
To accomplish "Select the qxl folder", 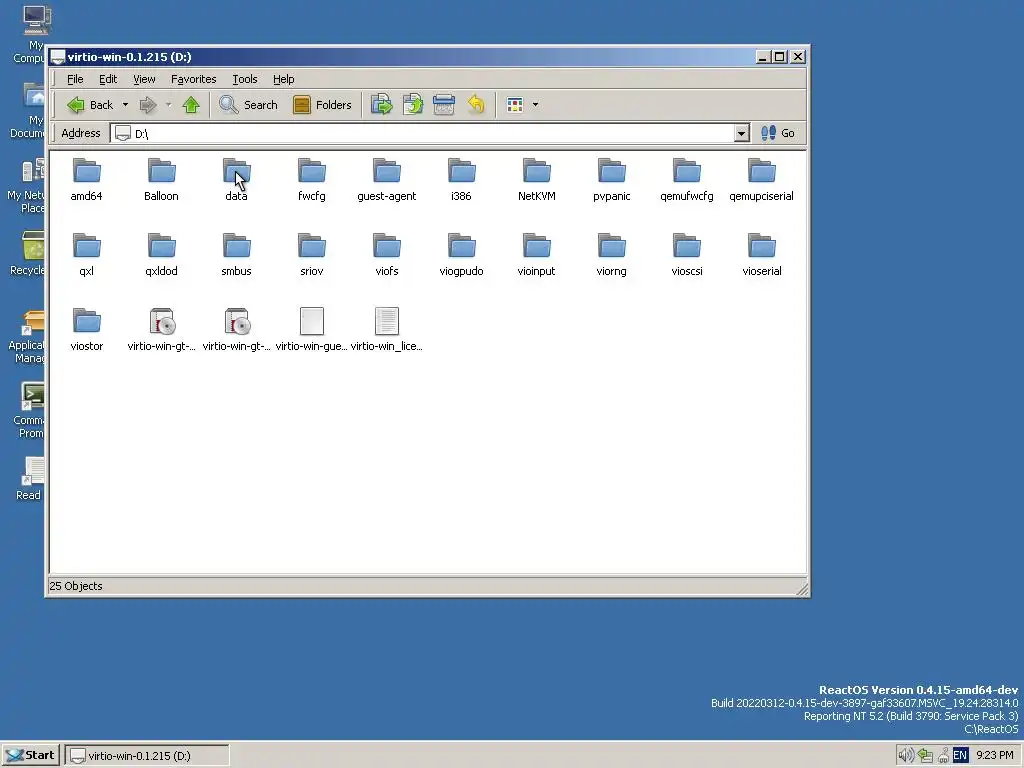I will [x=86, y=255].
